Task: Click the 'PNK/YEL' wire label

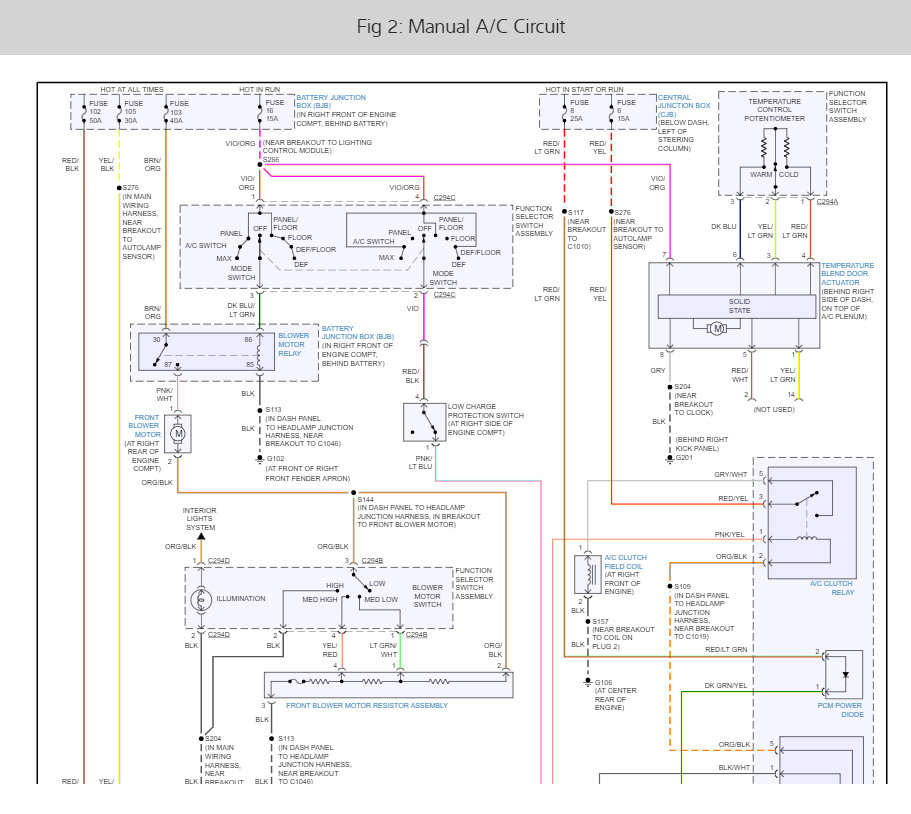Action: point(729,535)
